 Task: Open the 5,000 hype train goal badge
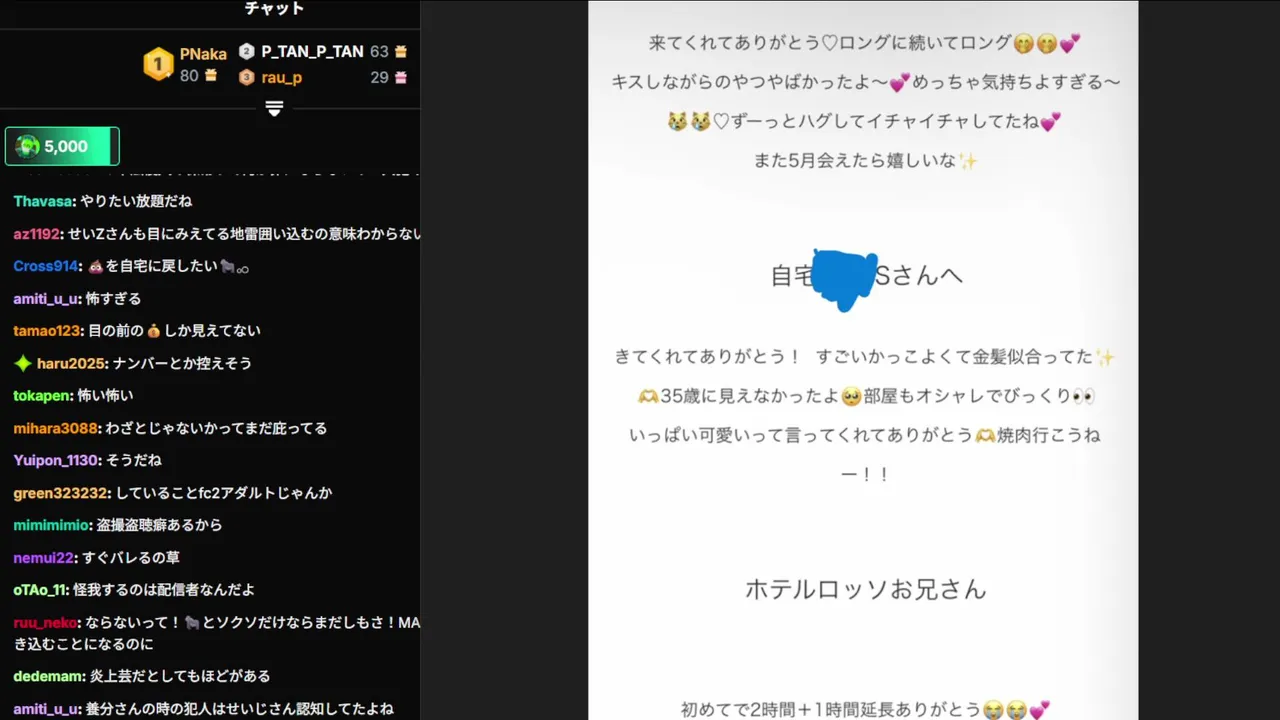[x=62, y=146]
